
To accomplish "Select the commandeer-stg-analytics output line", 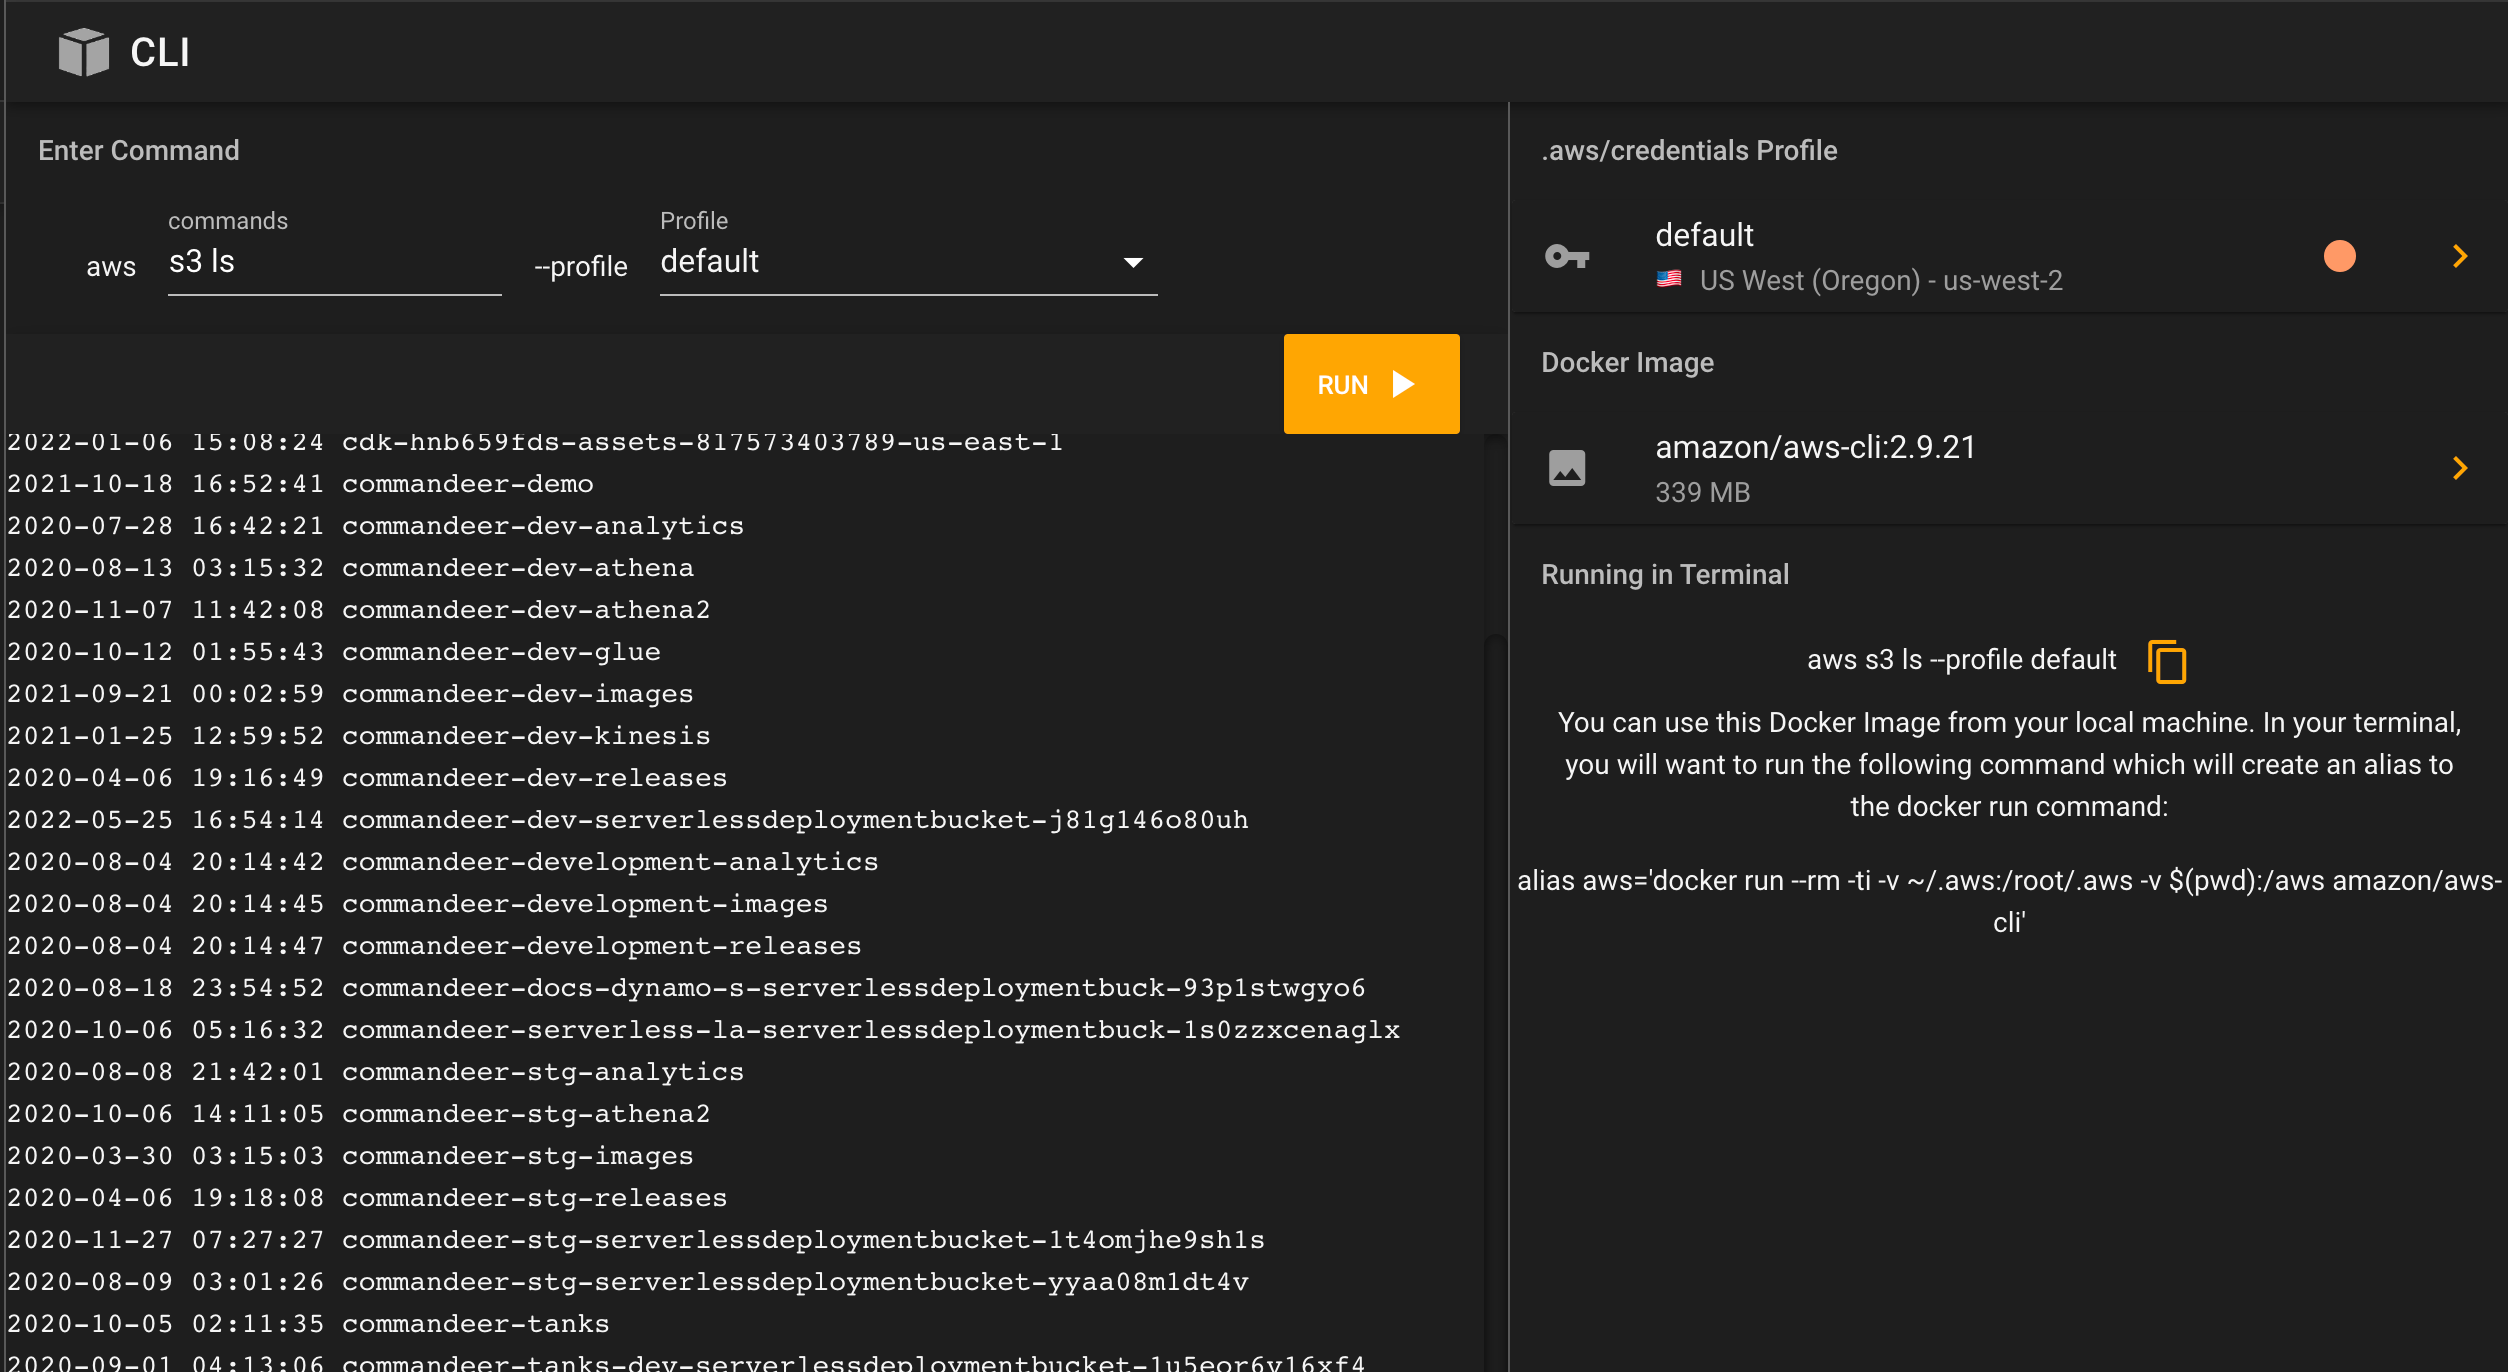I will [376, 1072].
